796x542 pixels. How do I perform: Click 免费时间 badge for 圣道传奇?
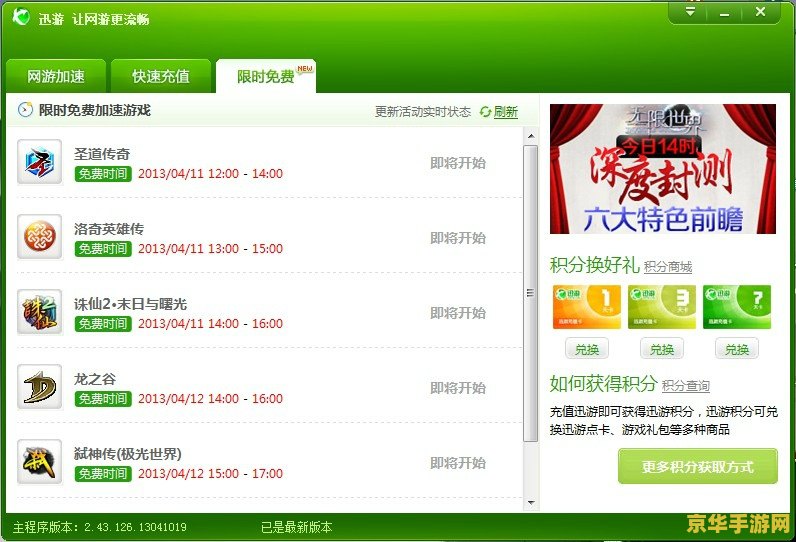click(103, 174)
